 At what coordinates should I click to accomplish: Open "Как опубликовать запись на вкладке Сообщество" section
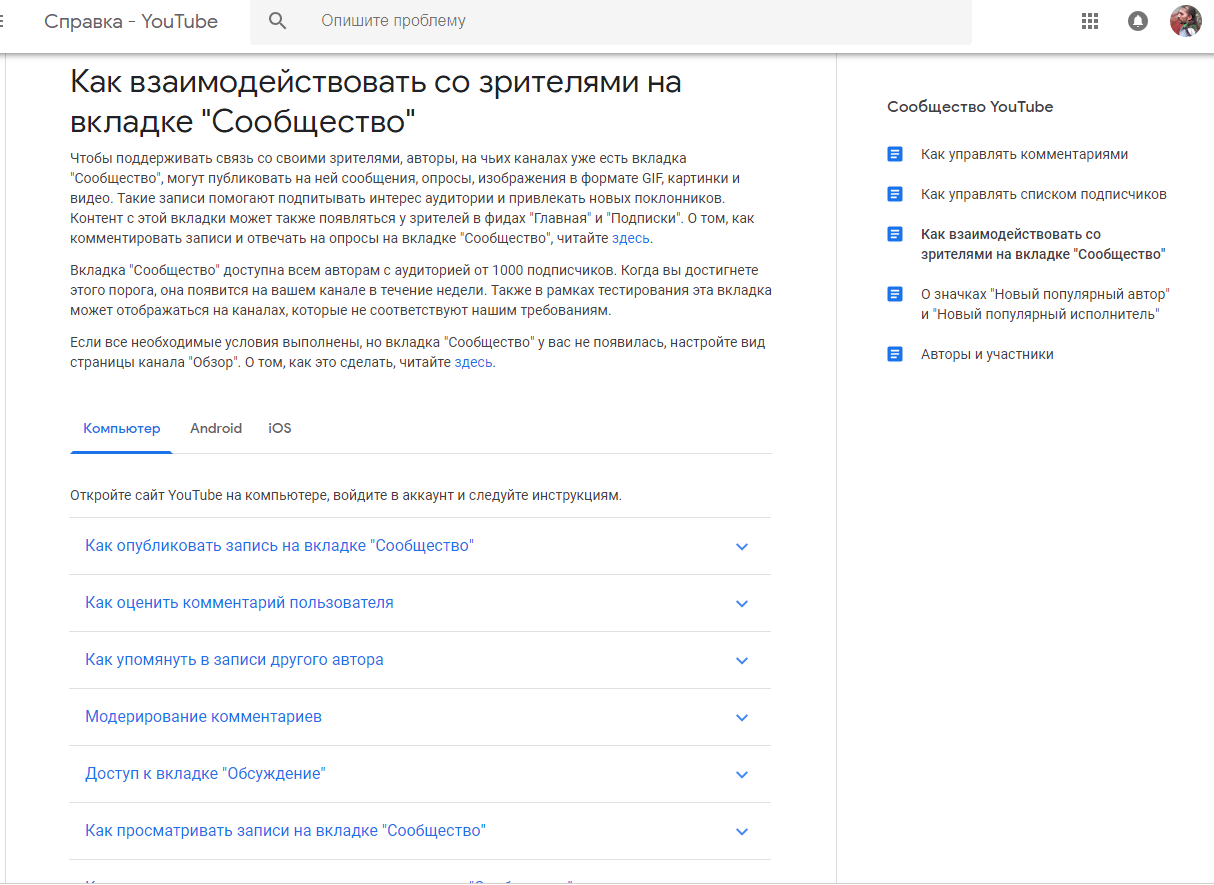point(279,546)
